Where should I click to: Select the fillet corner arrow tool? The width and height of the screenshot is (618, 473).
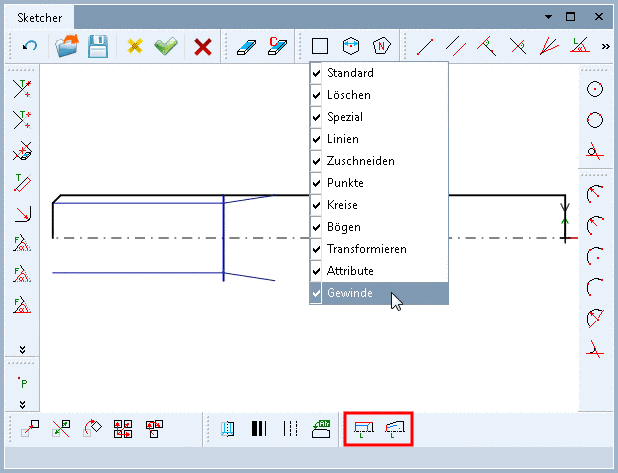pyautogui.click(x=22, y=213)
